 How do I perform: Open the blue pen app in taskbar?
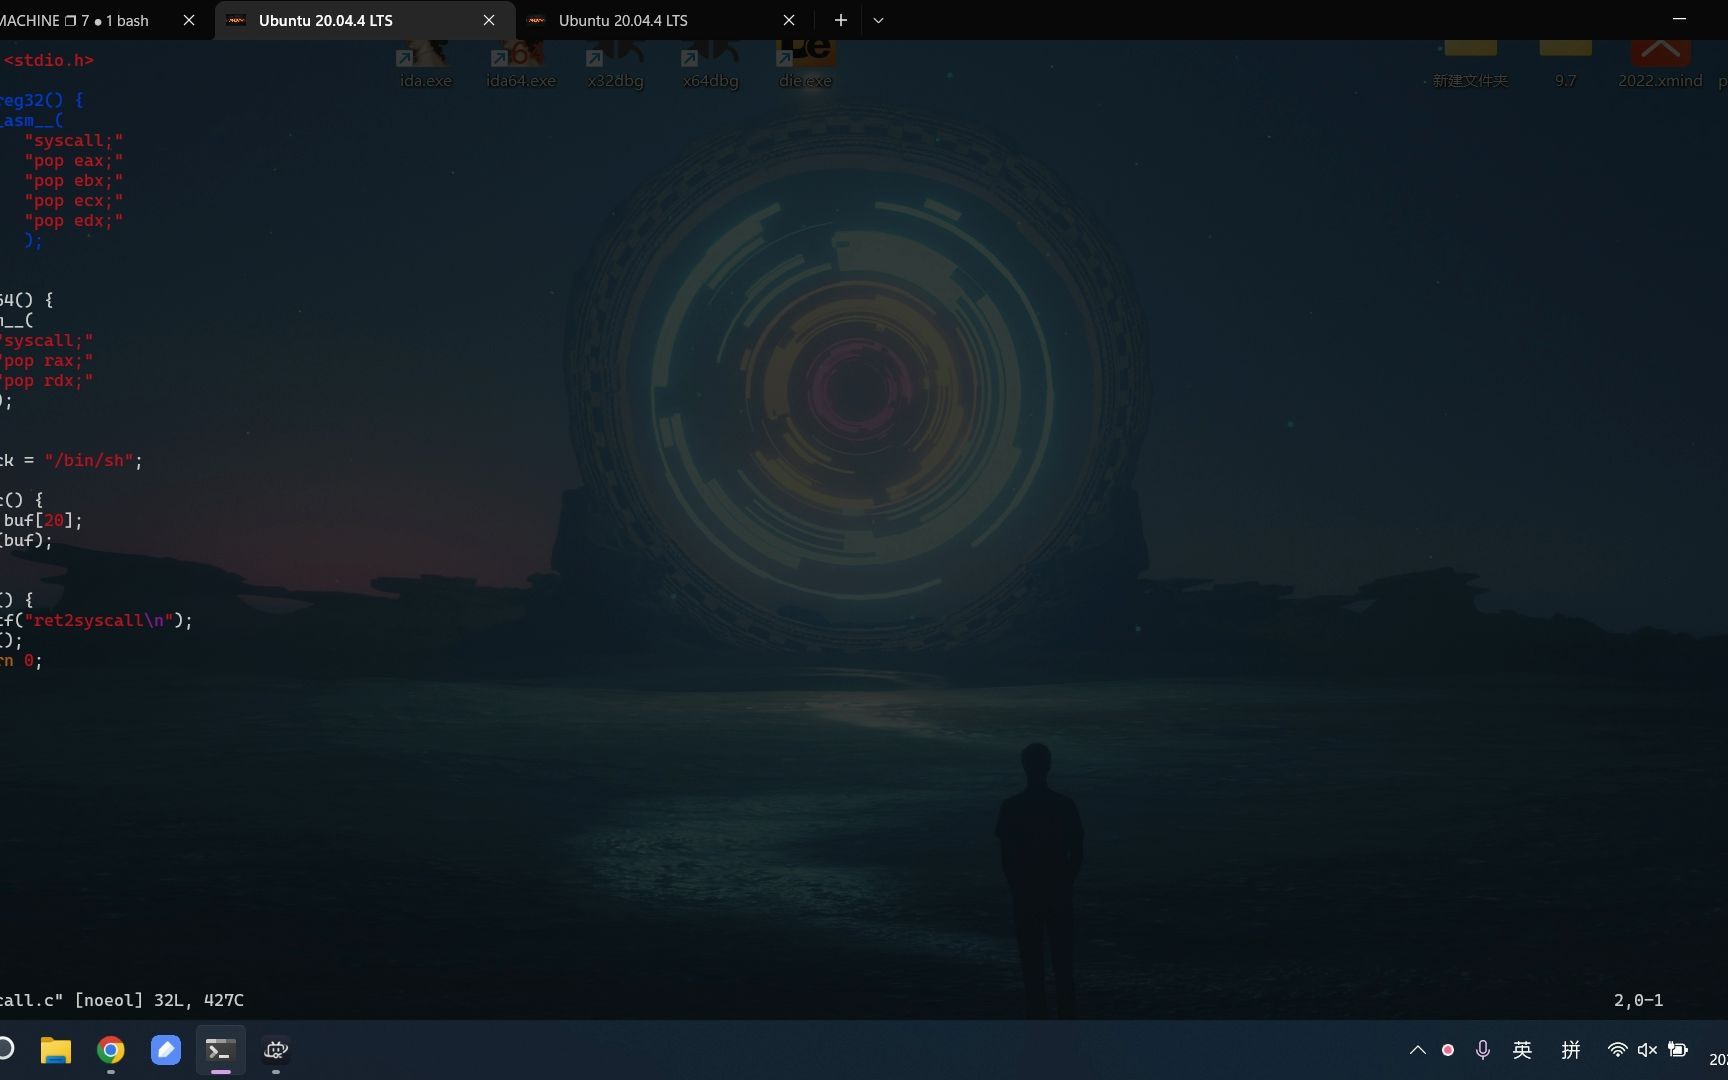pos(166,1050)
